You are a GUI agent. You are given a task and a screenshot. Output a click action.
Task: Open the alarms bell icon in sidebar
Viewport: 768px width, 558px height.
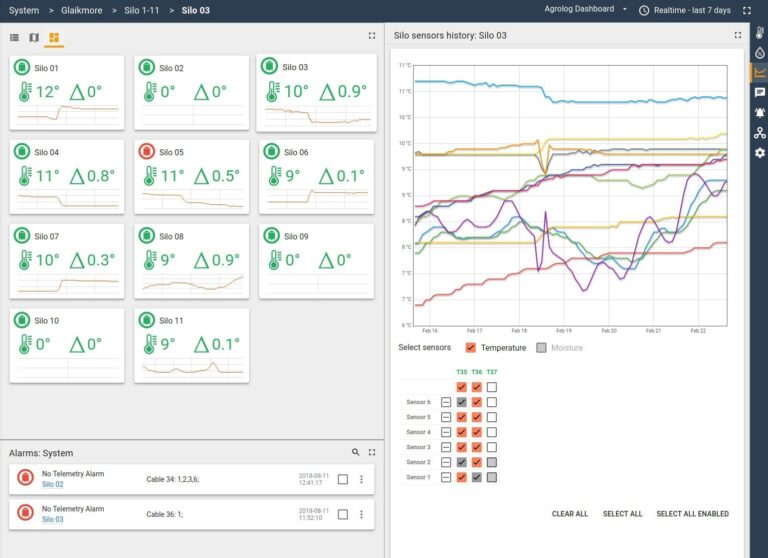pyautogui.click(x=760, y=113)
